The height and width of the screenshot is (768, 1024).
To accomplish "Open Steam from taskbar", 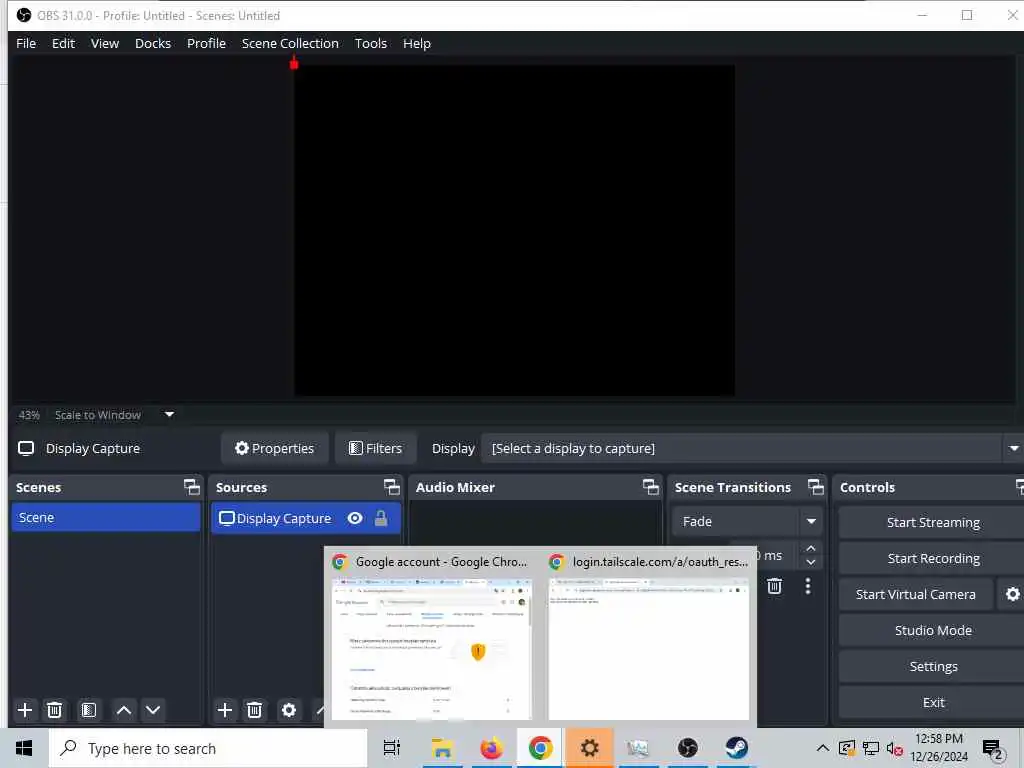I will pyautogui.click(x=737, y=748).
